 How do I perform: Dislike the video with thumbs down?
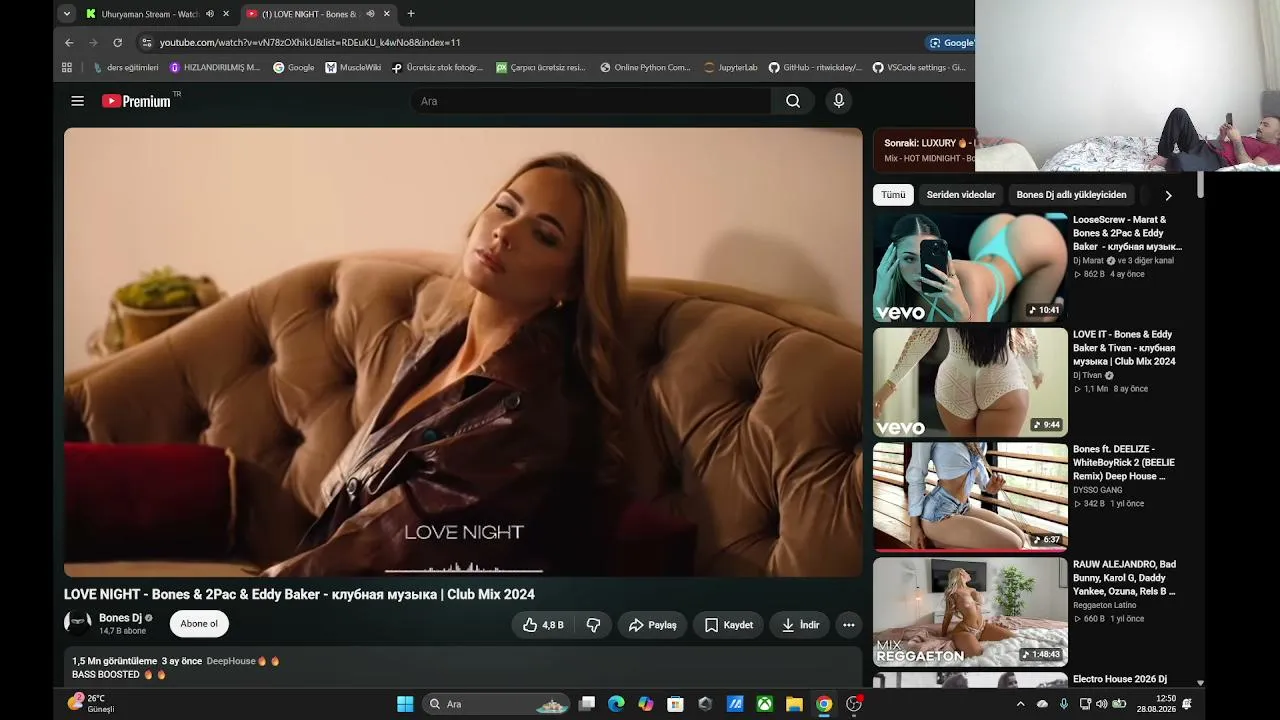tap(593, 625)
